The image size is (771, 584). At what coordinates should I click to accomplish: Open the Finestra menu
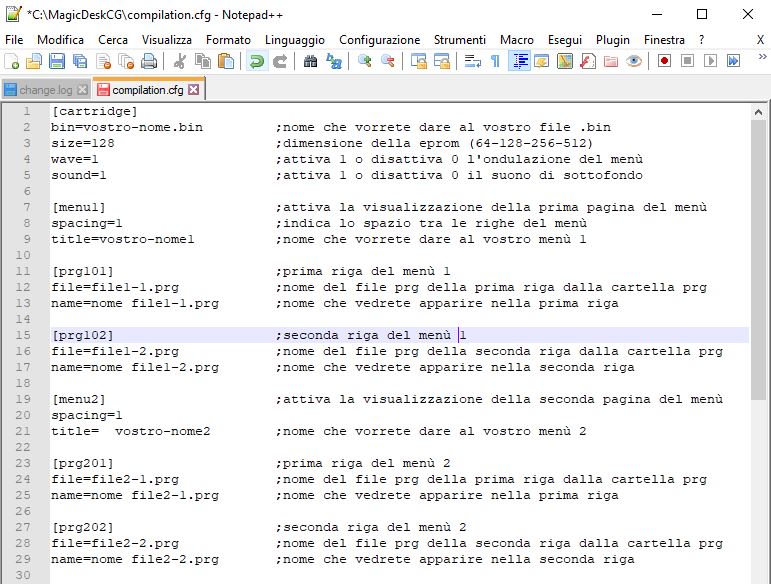664,40
